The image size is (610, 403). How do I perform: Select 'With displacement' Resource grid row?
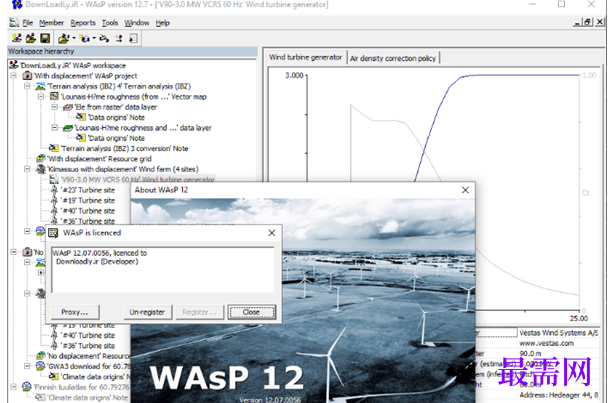point(99,159)
